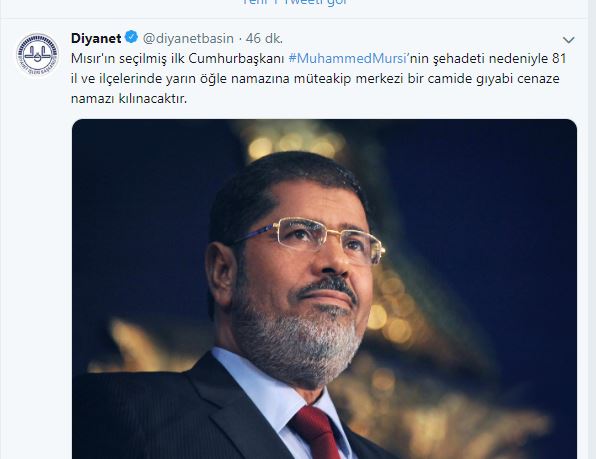Open the Diyanet account name

96,38
